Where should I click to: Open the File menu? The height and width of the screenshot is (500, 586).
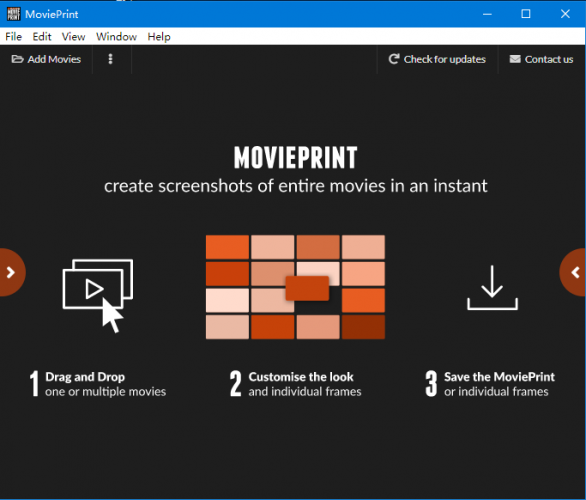(x=13, y=37)
